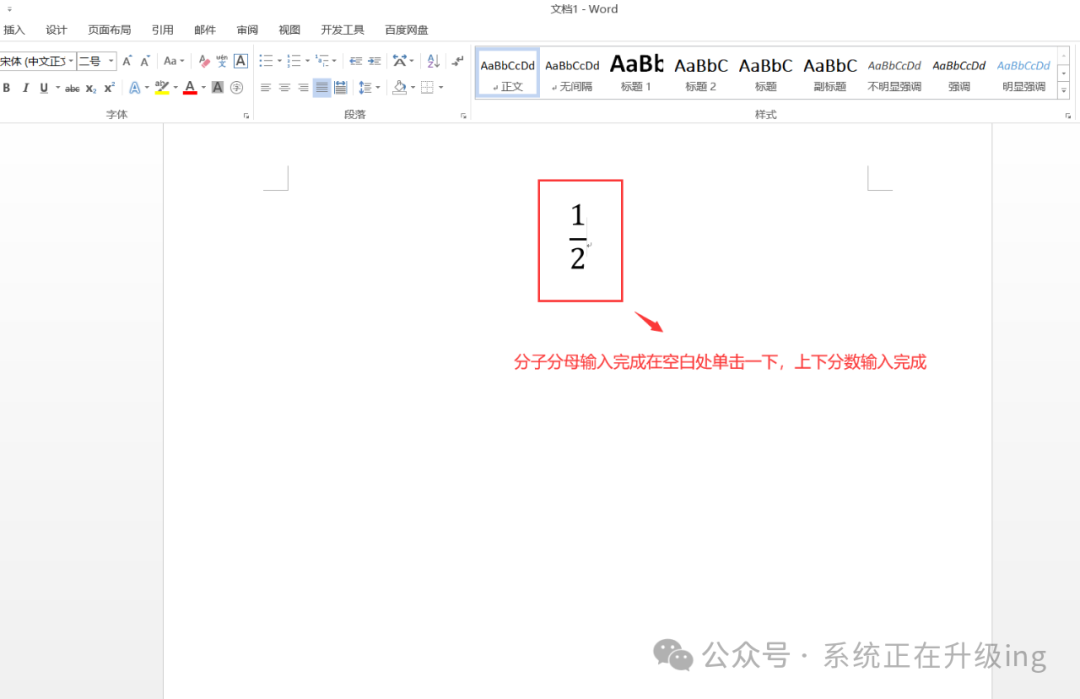Viewport: 1080px width, 699px height.
Task: Apply 标题 1 style
Action: point(636,73)
